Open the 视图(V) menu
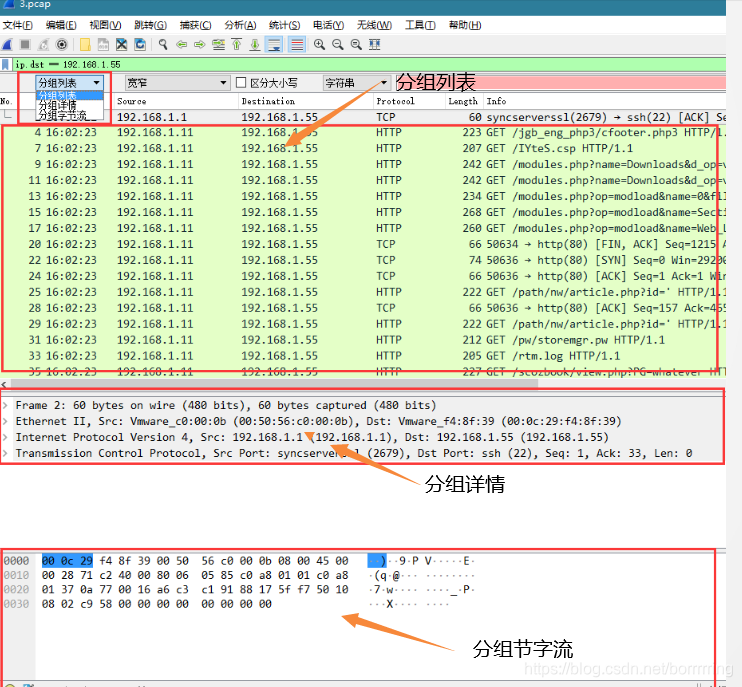Screen dimensions: 742x687 coord(105,25)
